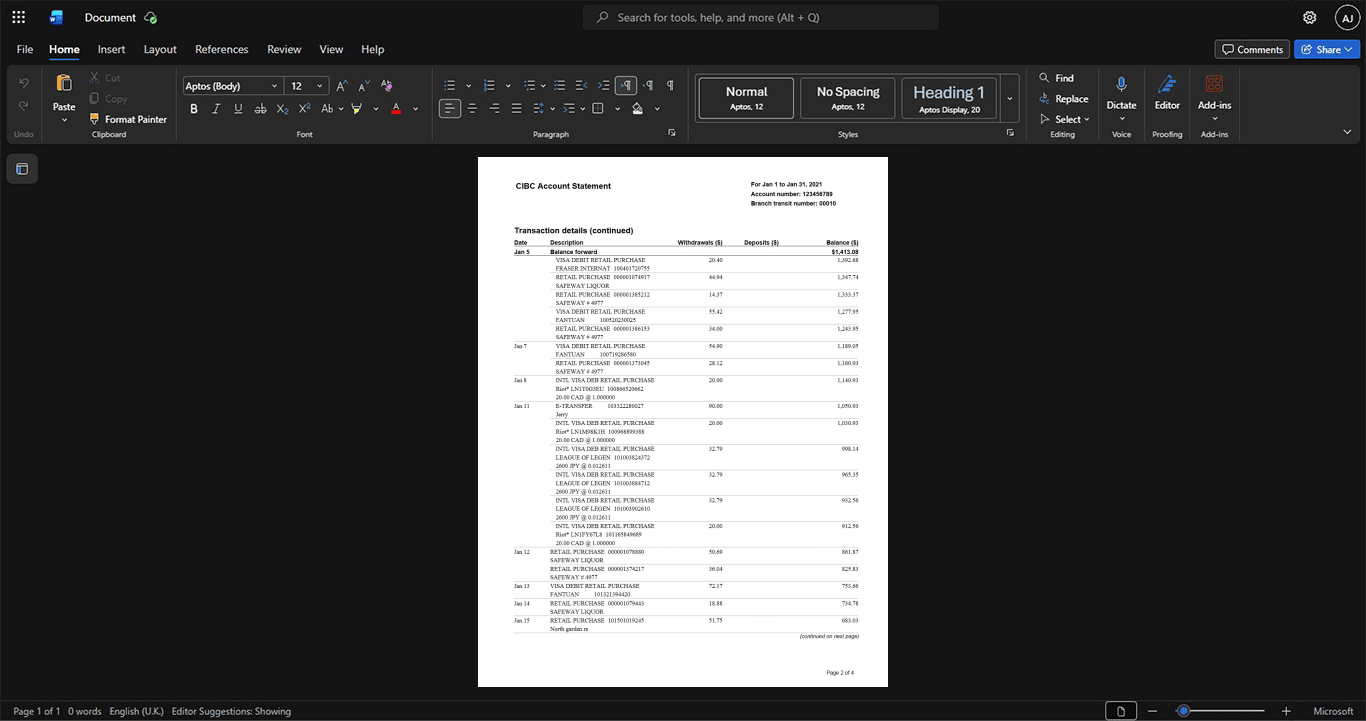The image size is (1366, 721).
Task: Click red font color swatch button
Action: coord(396,109)
